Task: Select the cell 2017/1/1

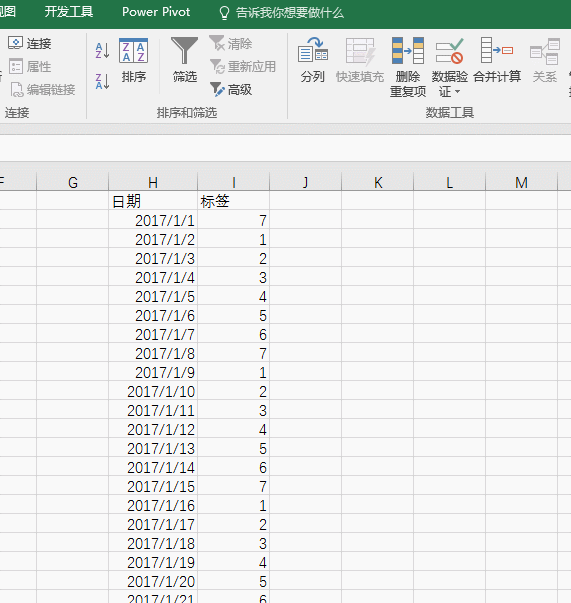Action: [153, 220]
